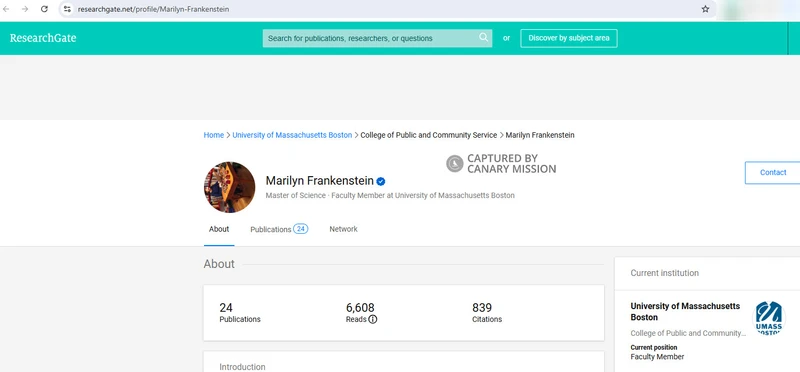Click the ResearchGate logo

pyautogui.click(x=43, y=38)
